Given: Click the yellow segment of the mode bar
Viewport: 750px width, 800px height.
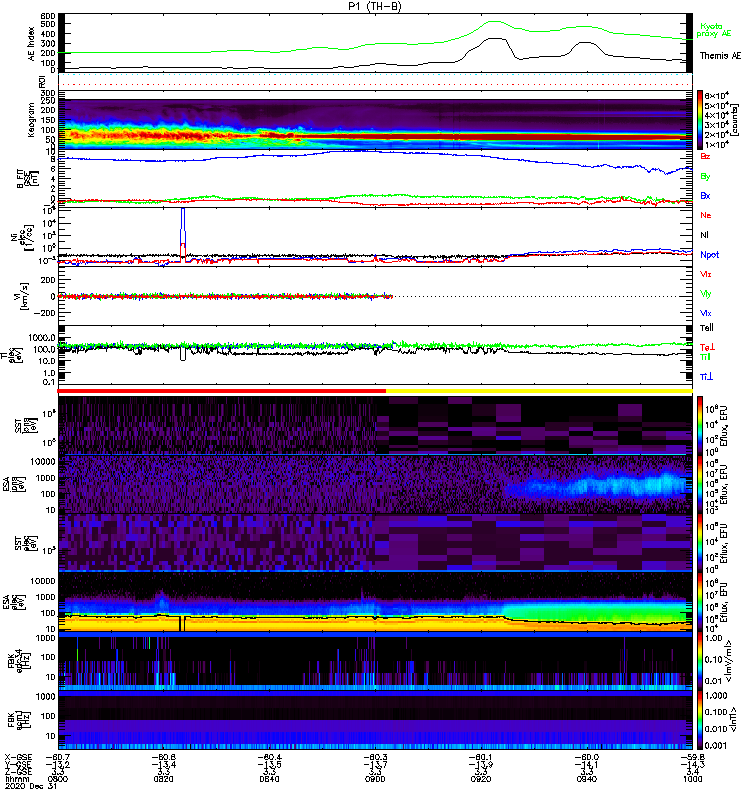Looking at the screenshot, I should [x=539, y=391].
